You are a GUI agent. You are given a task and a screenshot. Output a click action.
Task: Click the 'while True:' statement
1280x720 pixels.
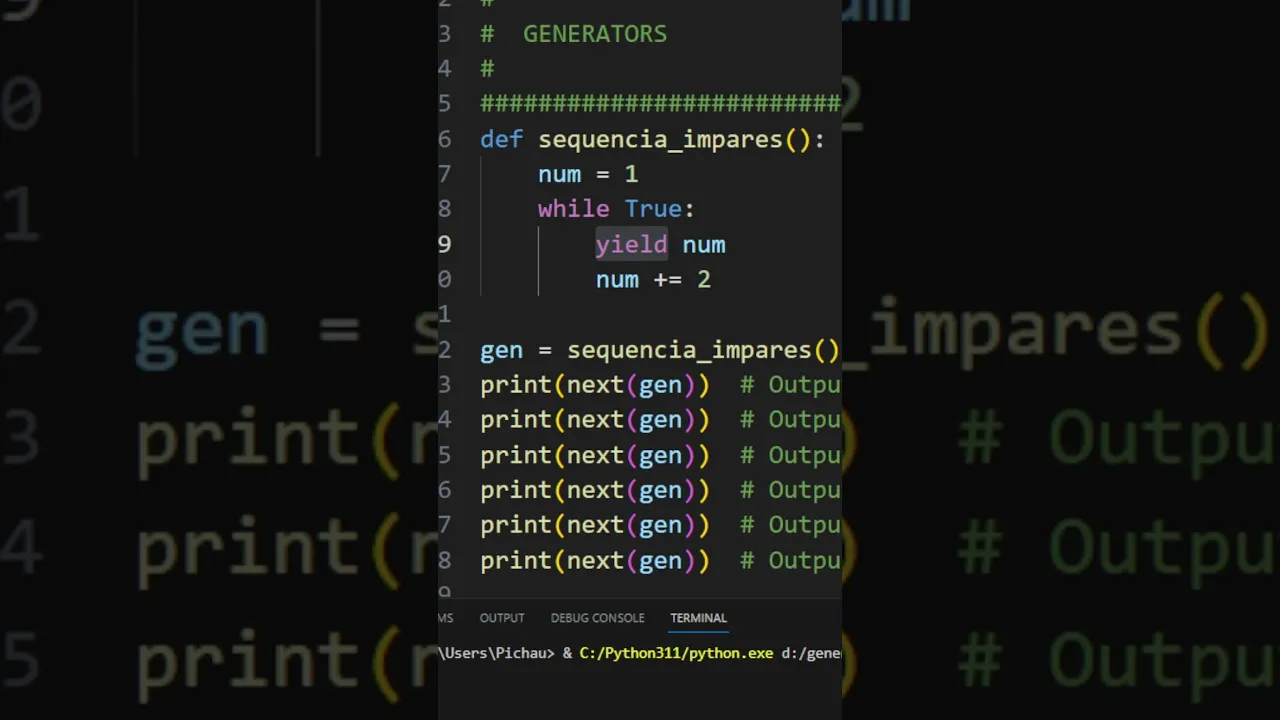616,209
